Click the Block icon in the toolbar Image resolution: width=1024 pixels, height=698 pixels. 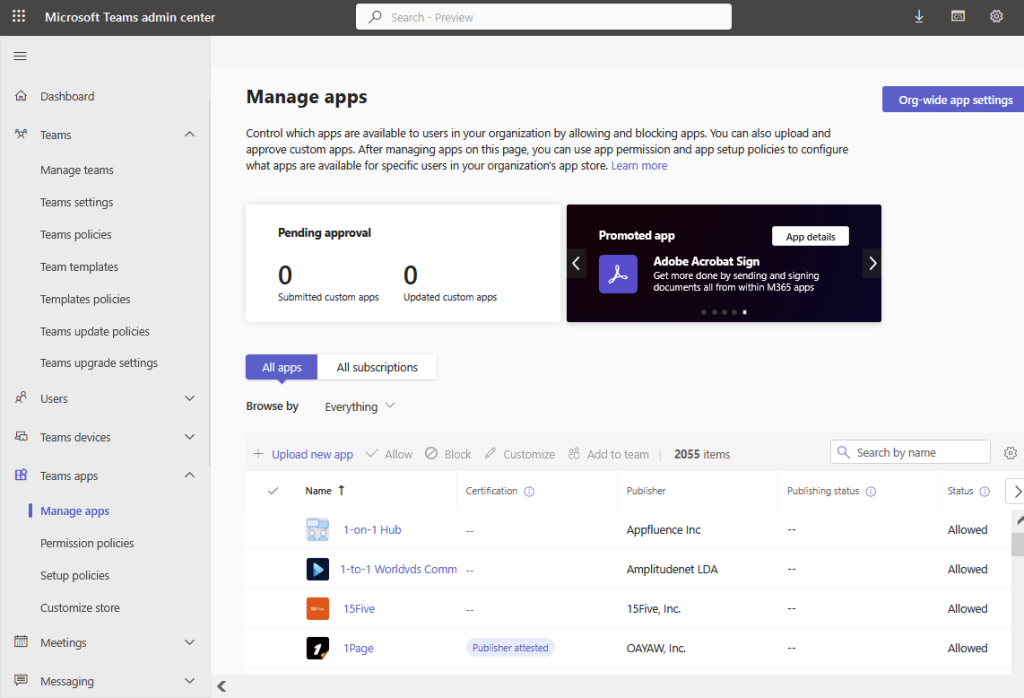[x=432, y=453]
